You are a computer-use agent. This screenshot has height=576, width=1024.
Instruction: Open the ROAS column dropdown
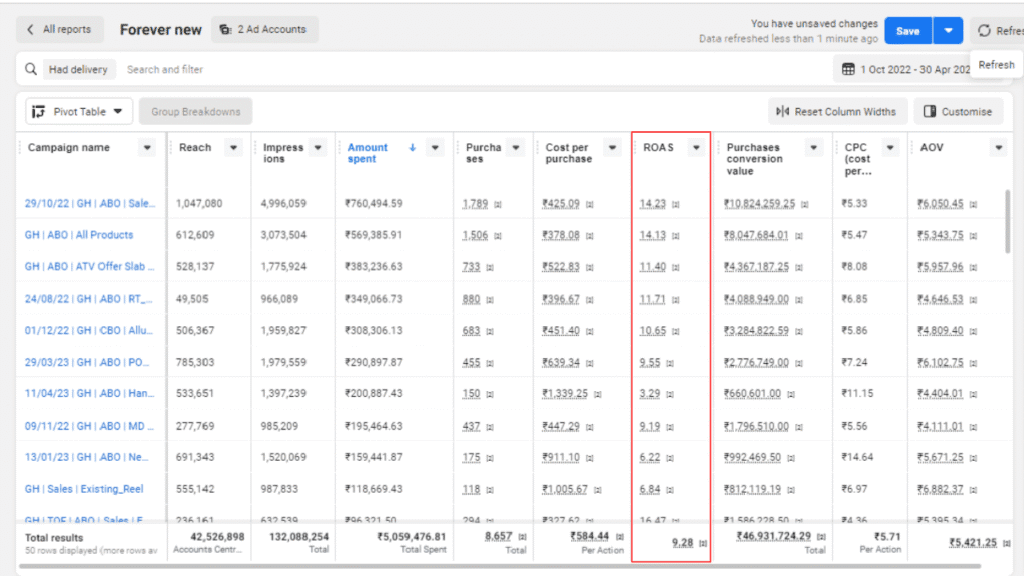click(x=695, y=148)
